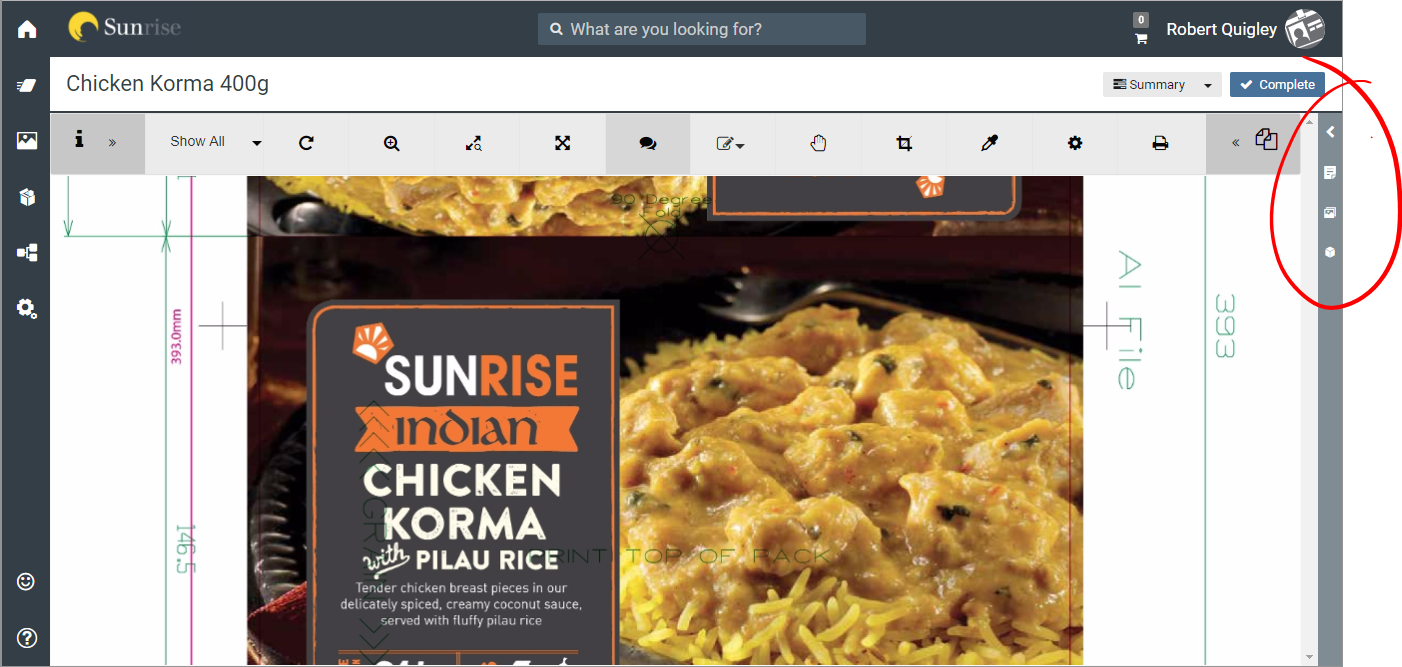Rotate or refresh the artwork view
This screenshot has width=1402, height=667.
coord(307,143)
